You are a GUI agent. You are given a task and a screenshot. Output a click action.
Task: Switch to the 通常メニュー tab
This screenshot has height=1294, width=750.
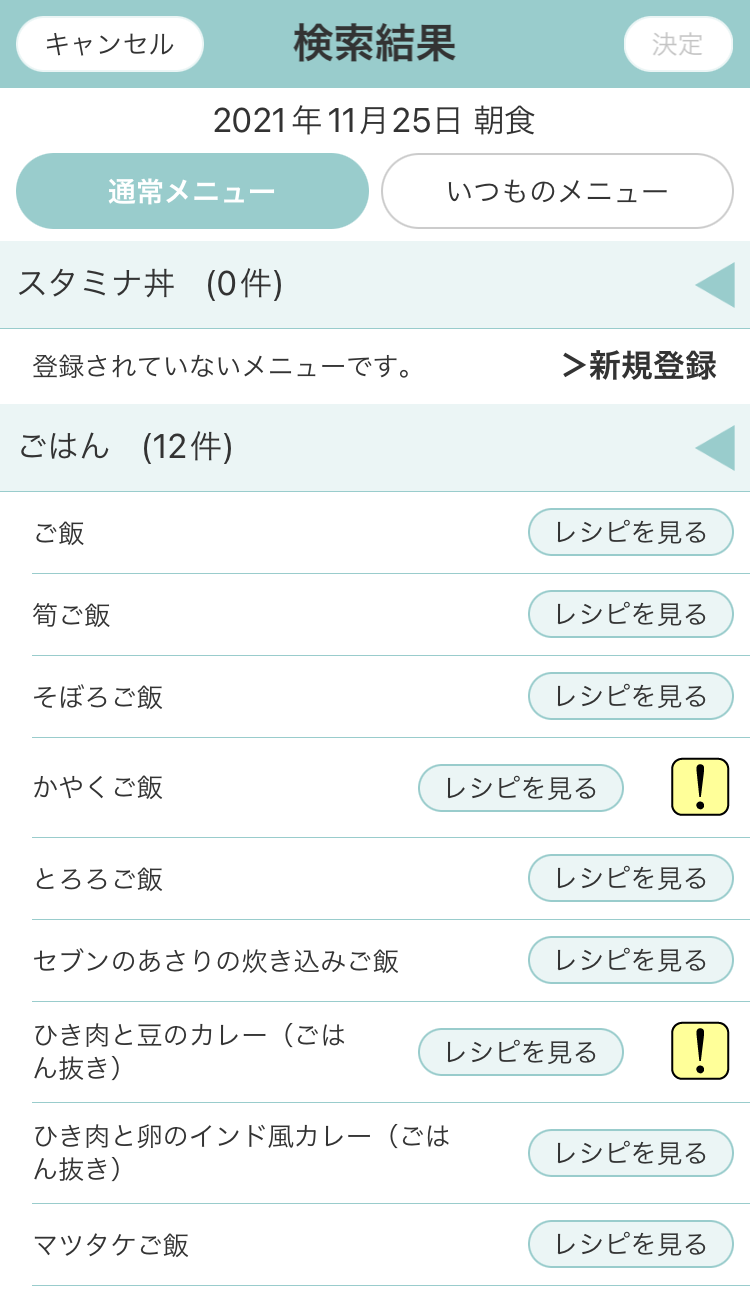[x=192, y=191]
